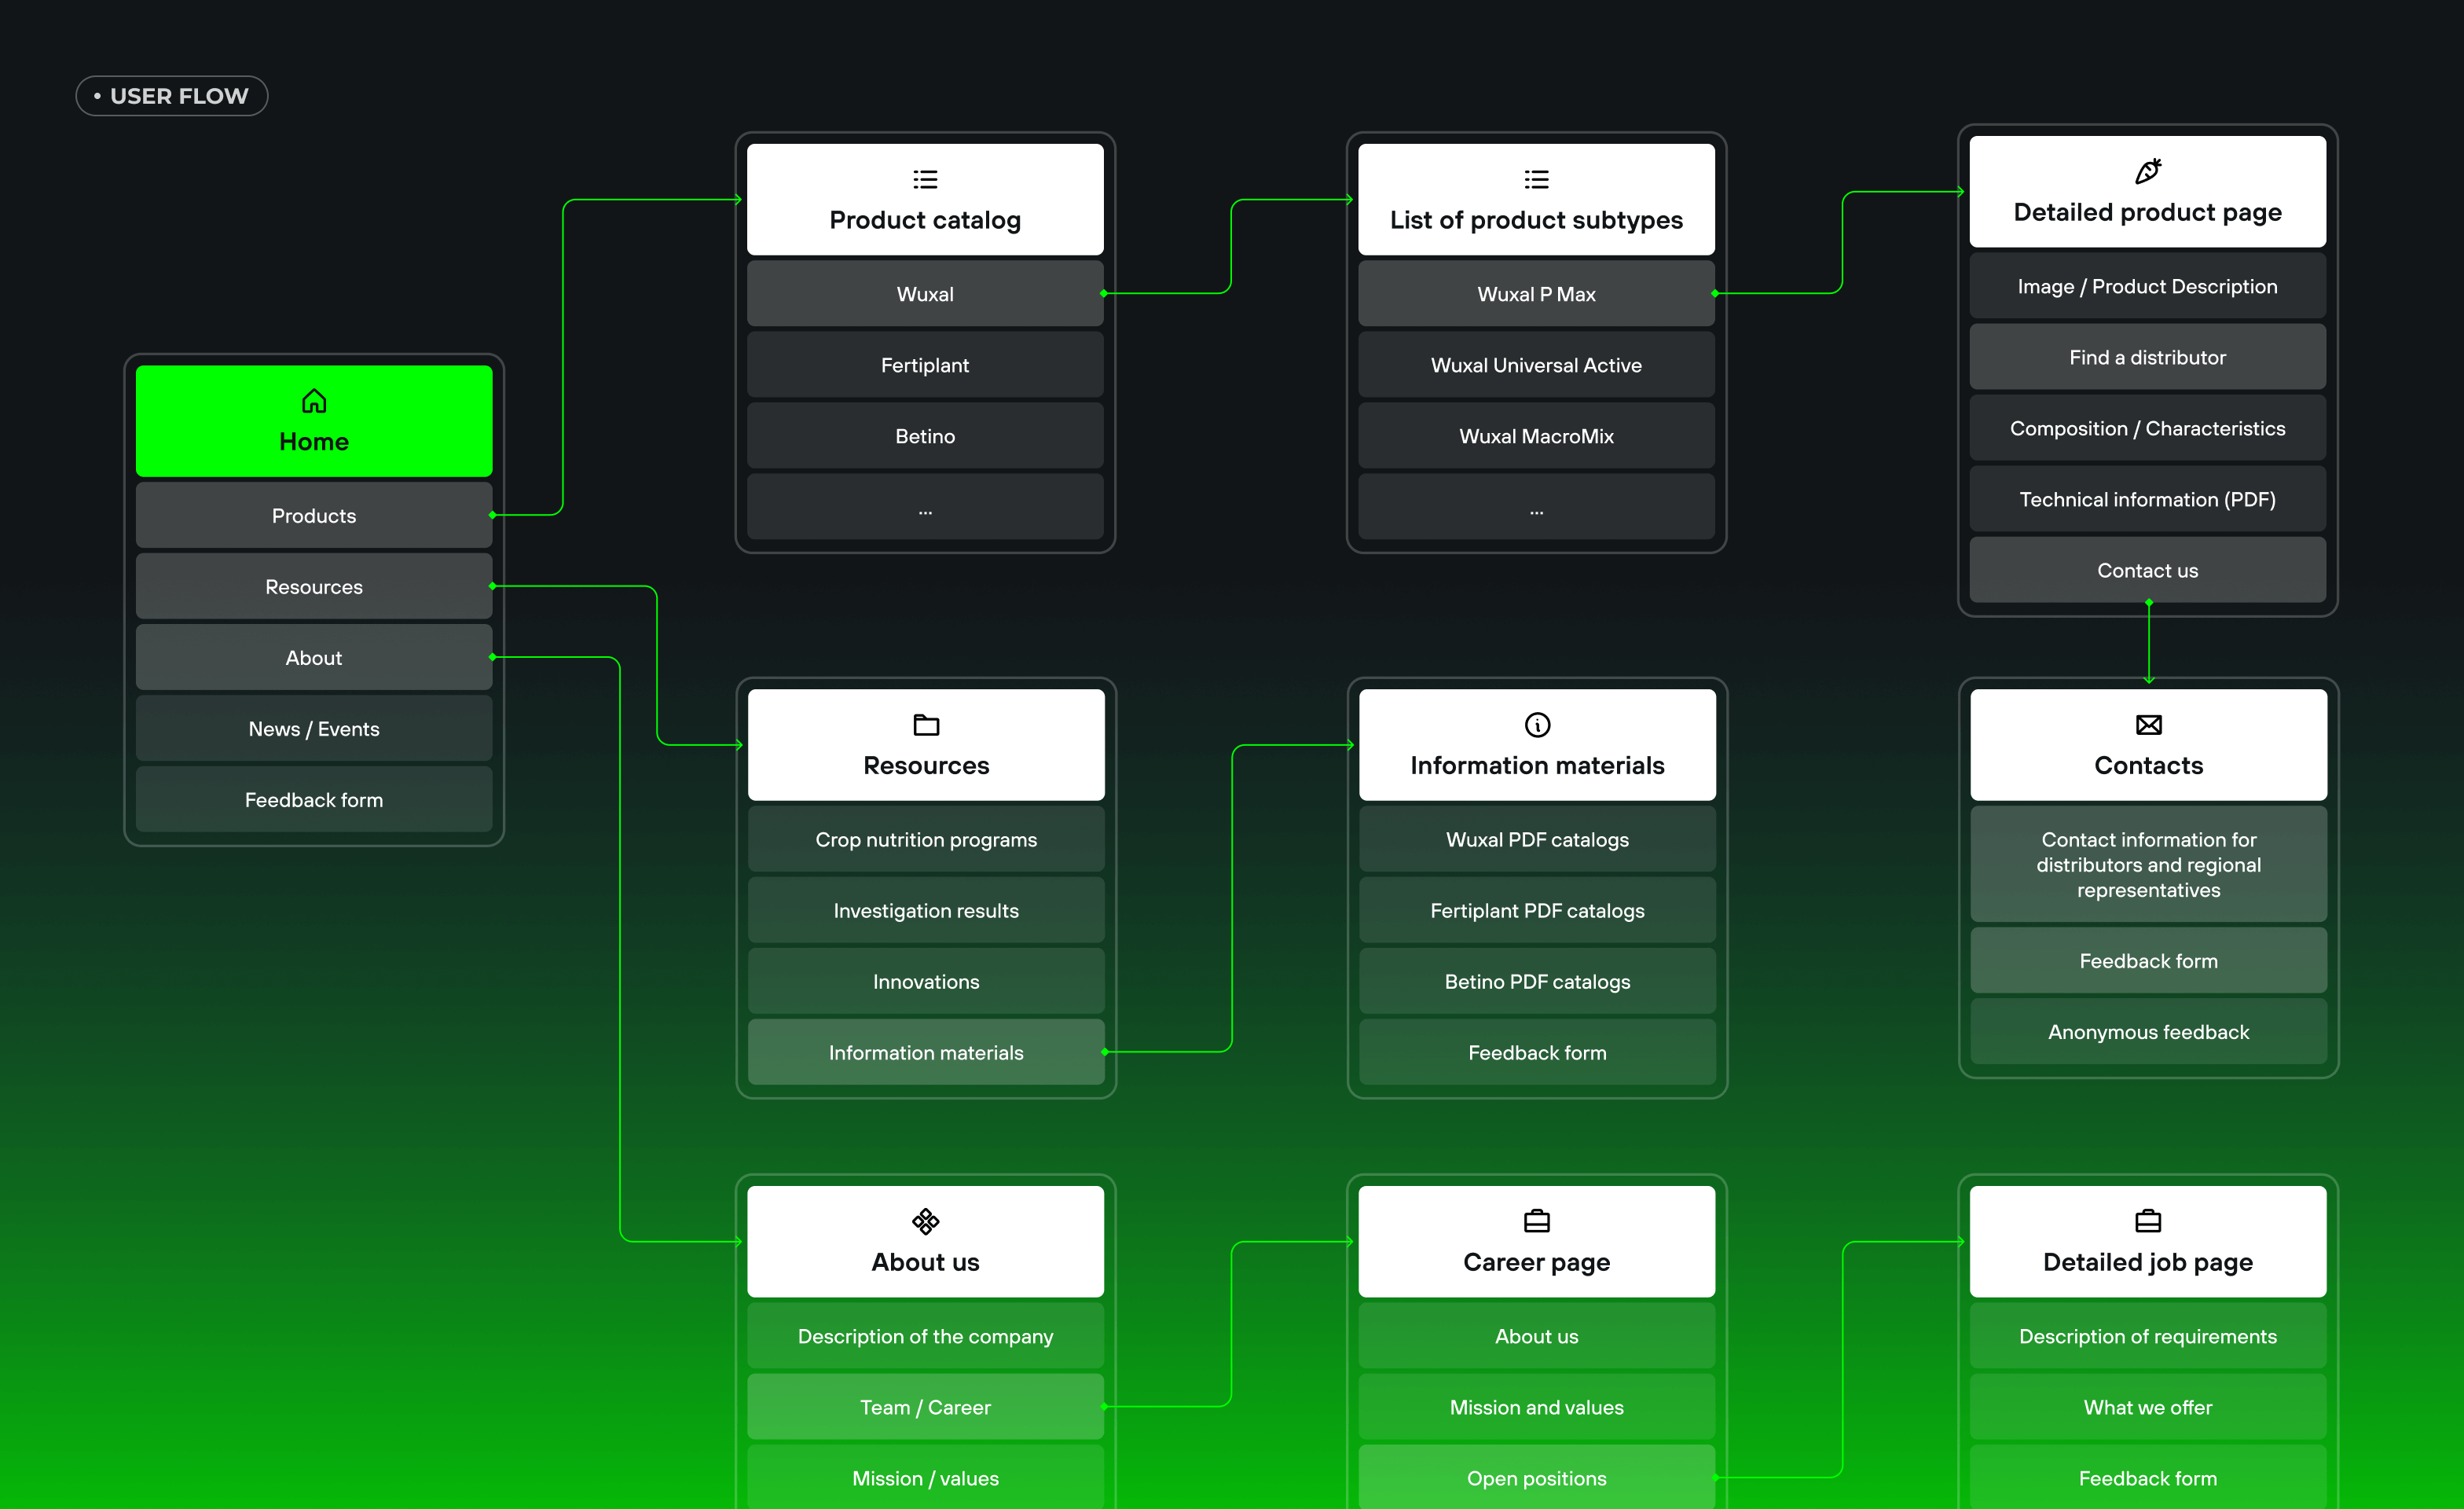Click Feedback form in Contacts card

coord(2148,959)
